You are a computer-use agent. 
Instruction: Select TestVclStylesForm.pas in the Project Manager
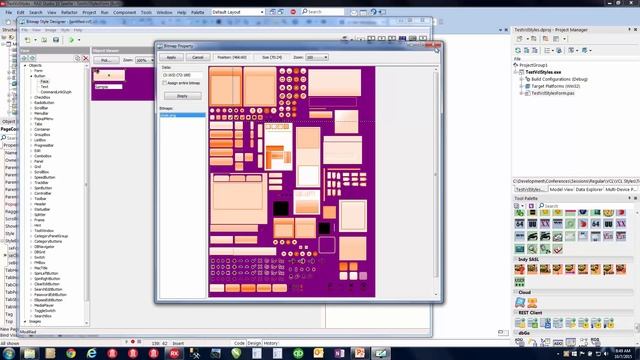(553, 93)
